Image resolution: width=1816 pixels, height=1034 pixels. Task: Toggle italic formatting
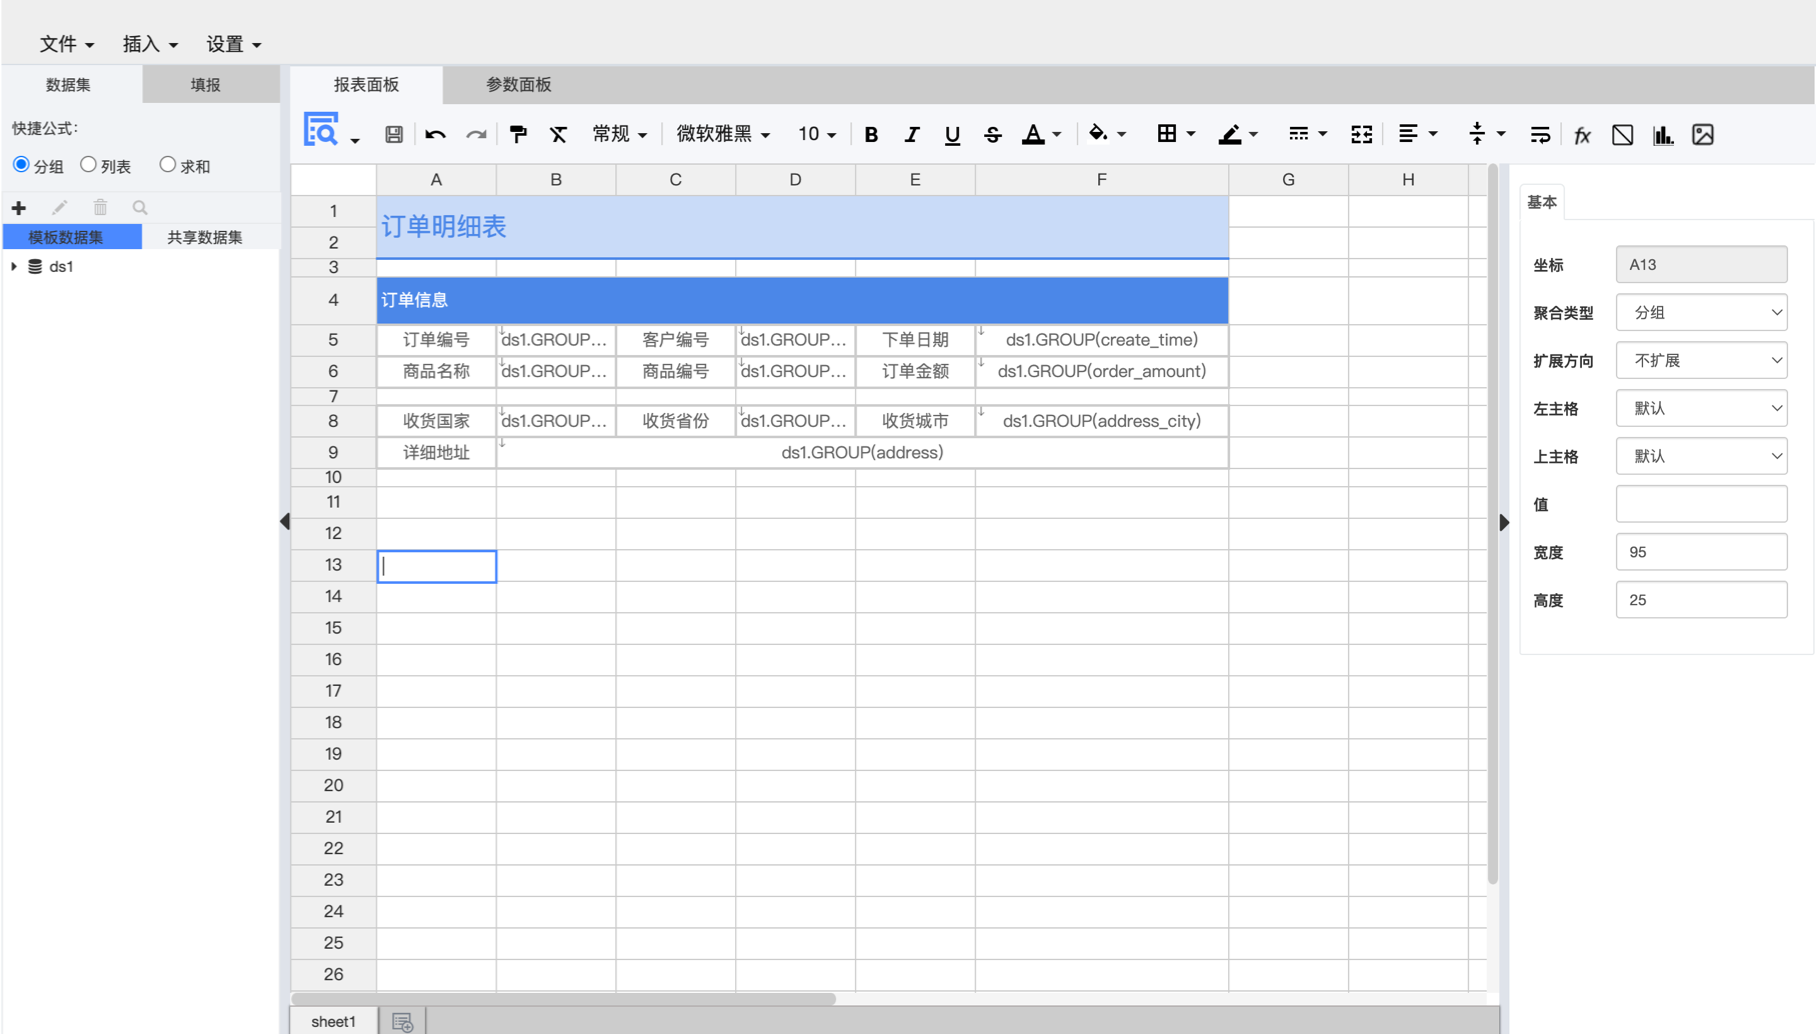point(912,134)
